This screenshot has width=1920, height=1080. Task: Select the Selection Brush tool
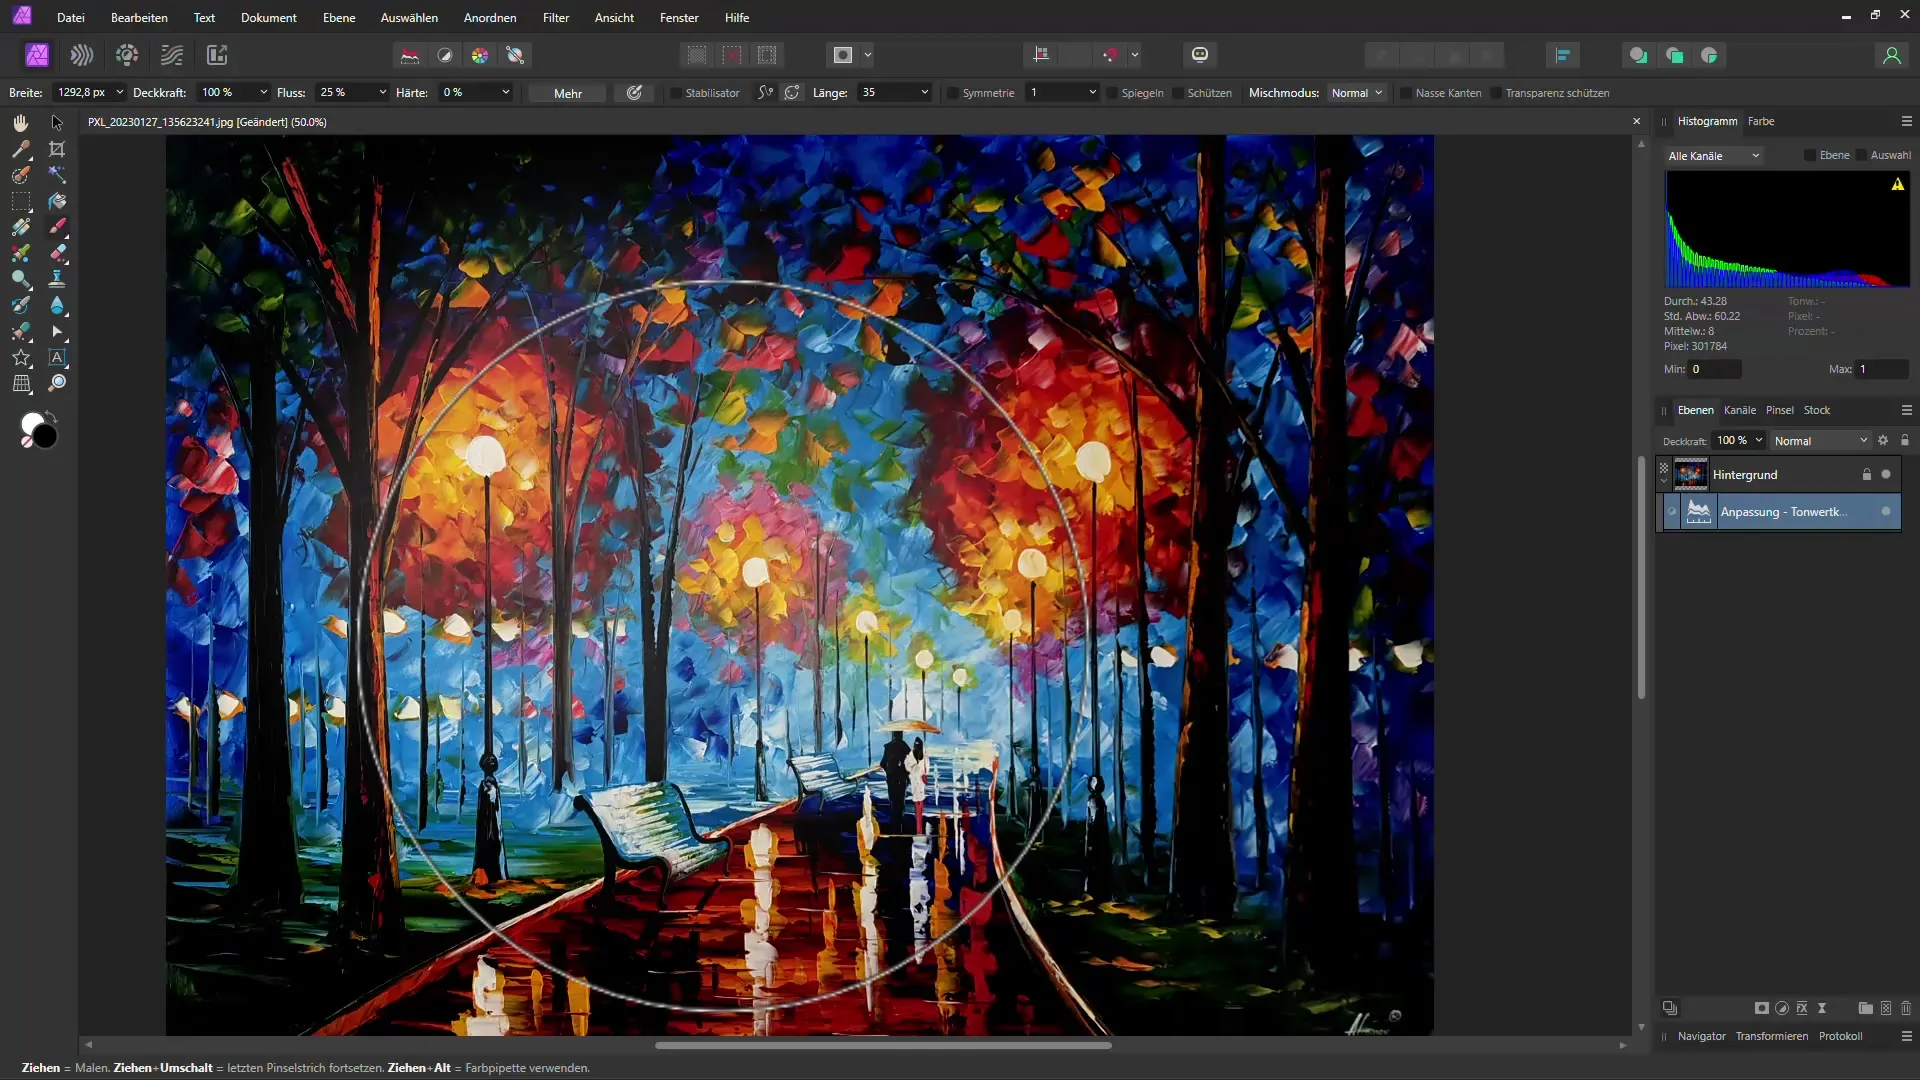coord(21,175)
